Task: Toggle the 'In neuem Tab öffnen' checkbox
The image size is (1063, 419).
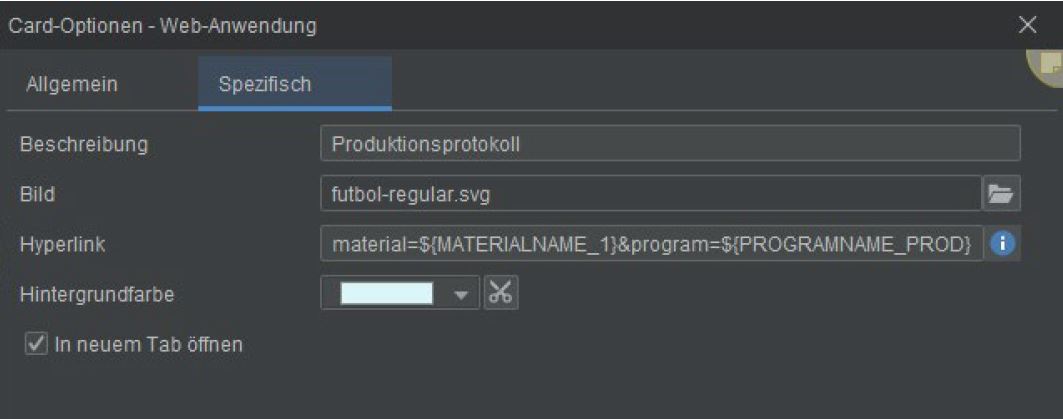Action: pos(34,345)
